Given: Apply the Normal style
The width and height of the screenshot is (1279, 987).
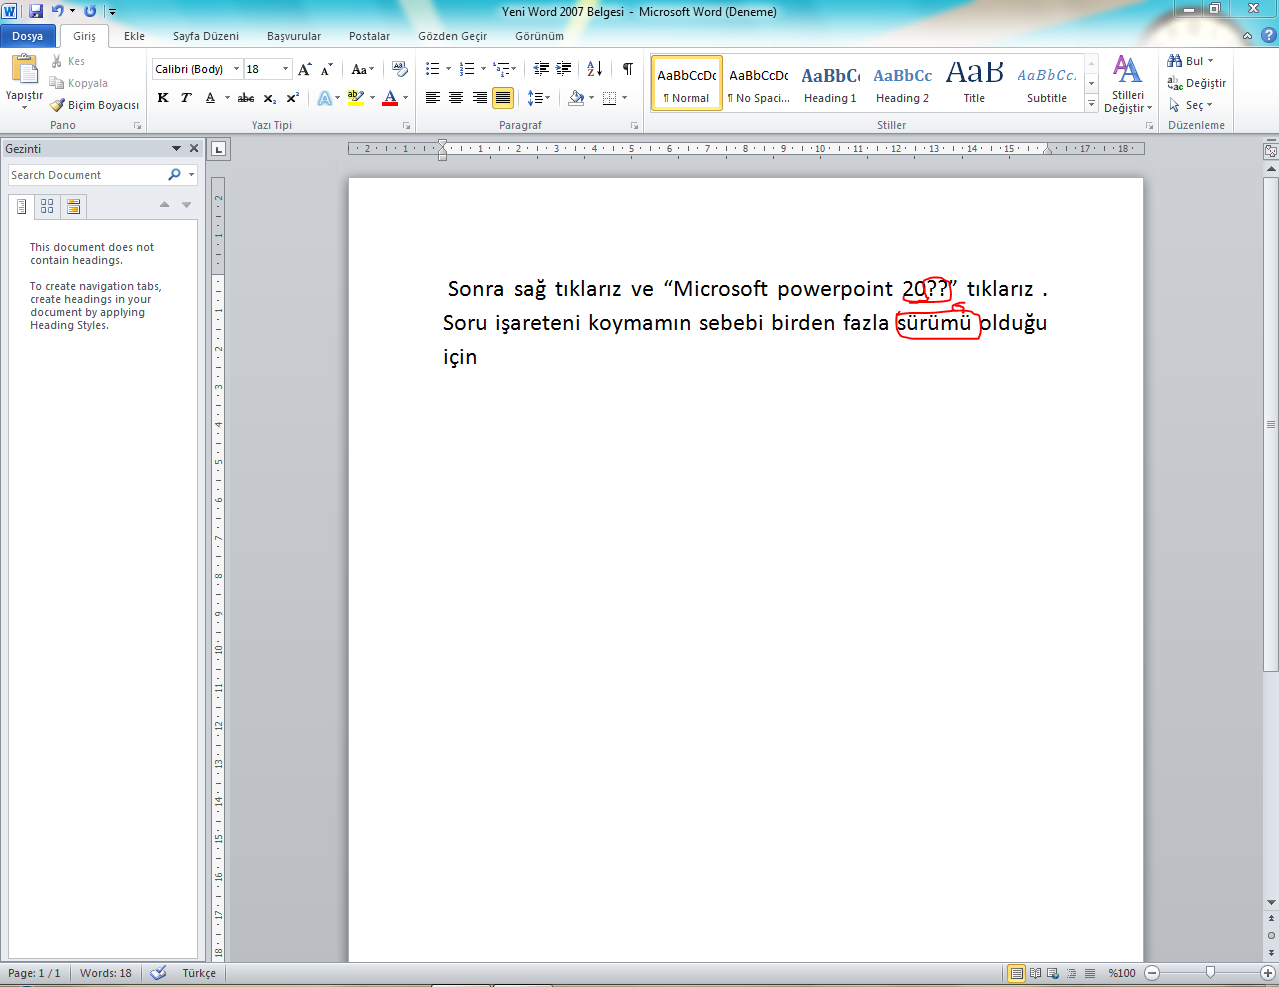Looking at the screenshot, I should coord(687,83).
